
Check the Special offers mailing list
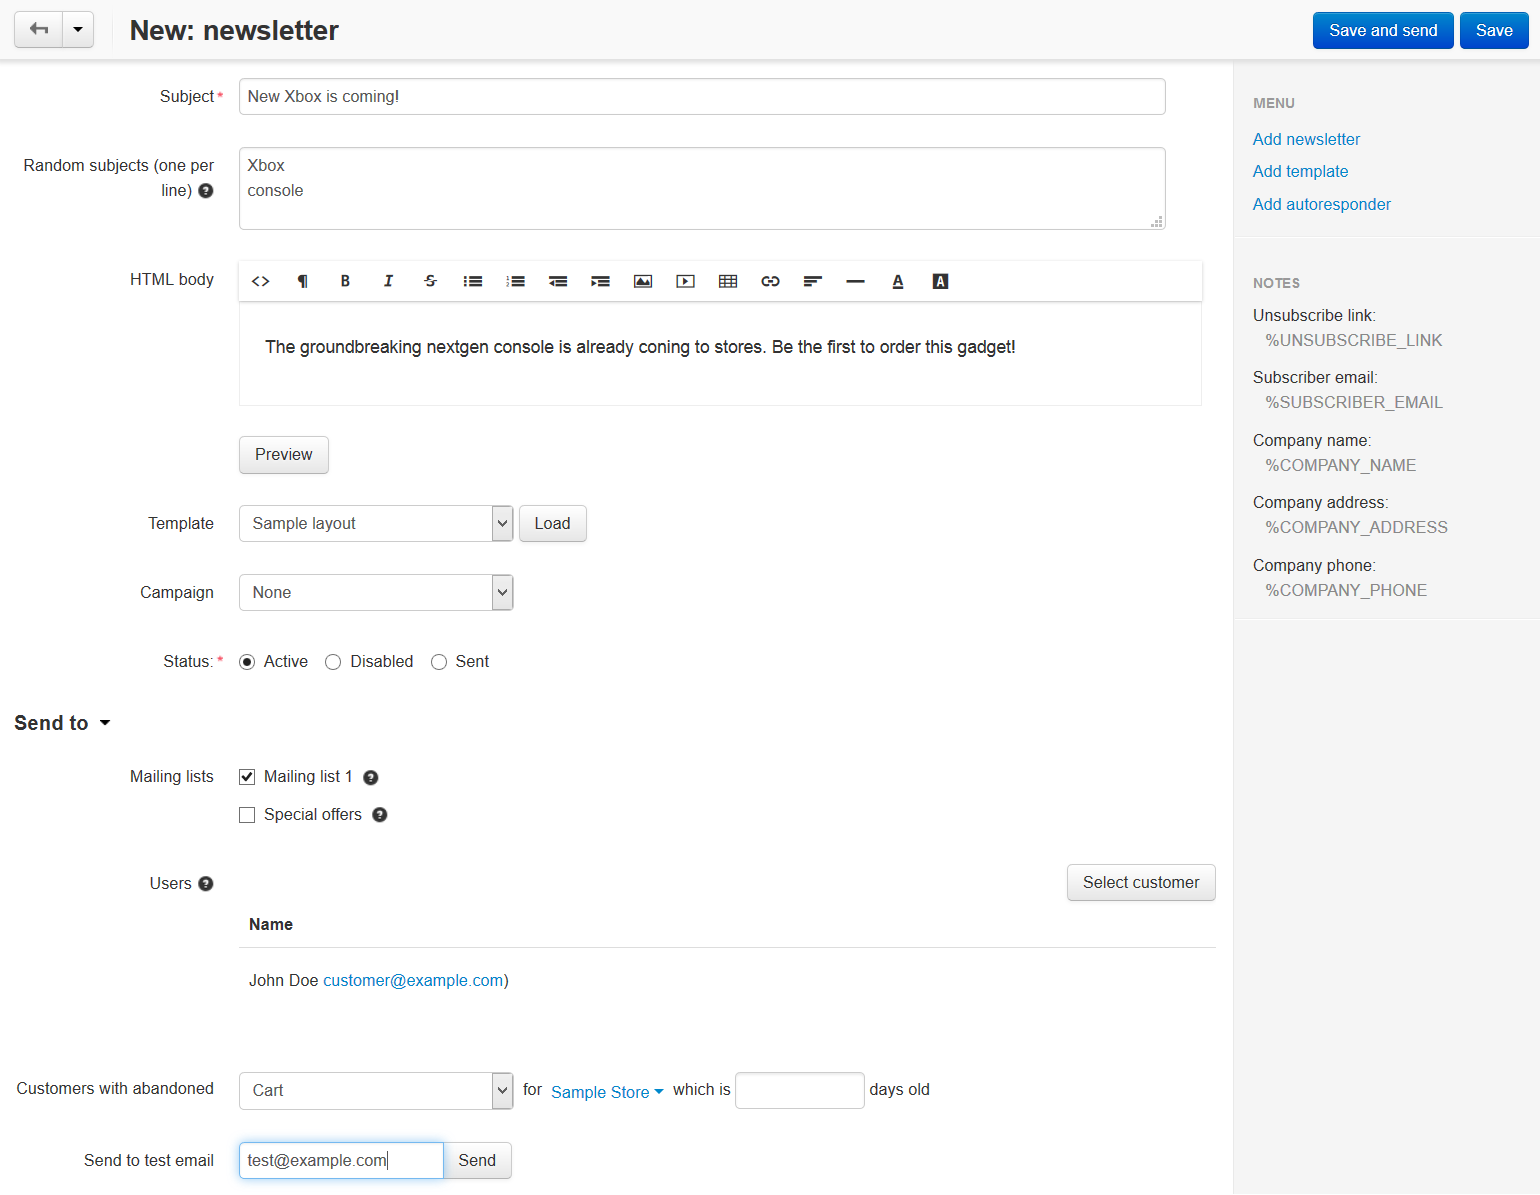point(247,815)
